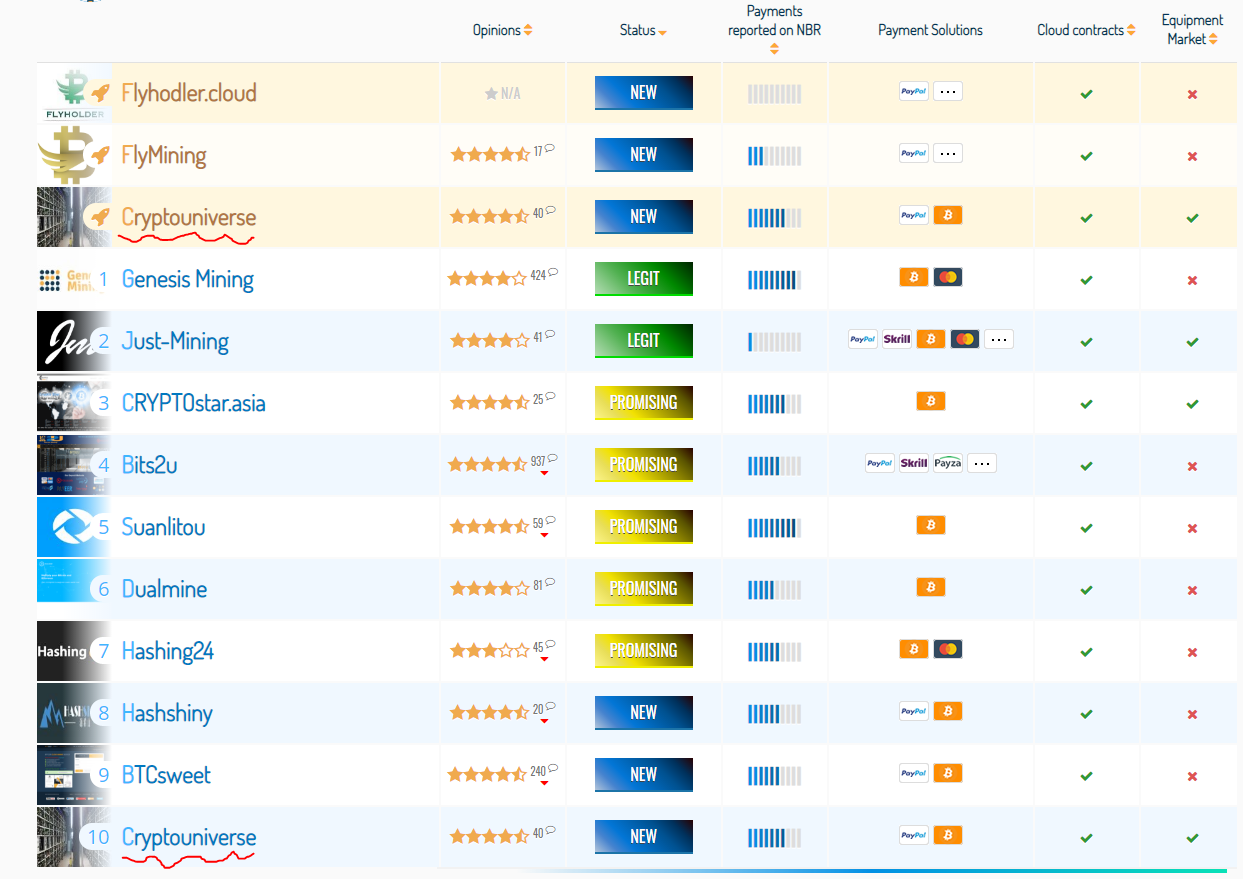Sort by Opinions using its header arrows
Image resolution: width=1243 pixels, height=879 pixels.
click(528, 30)
